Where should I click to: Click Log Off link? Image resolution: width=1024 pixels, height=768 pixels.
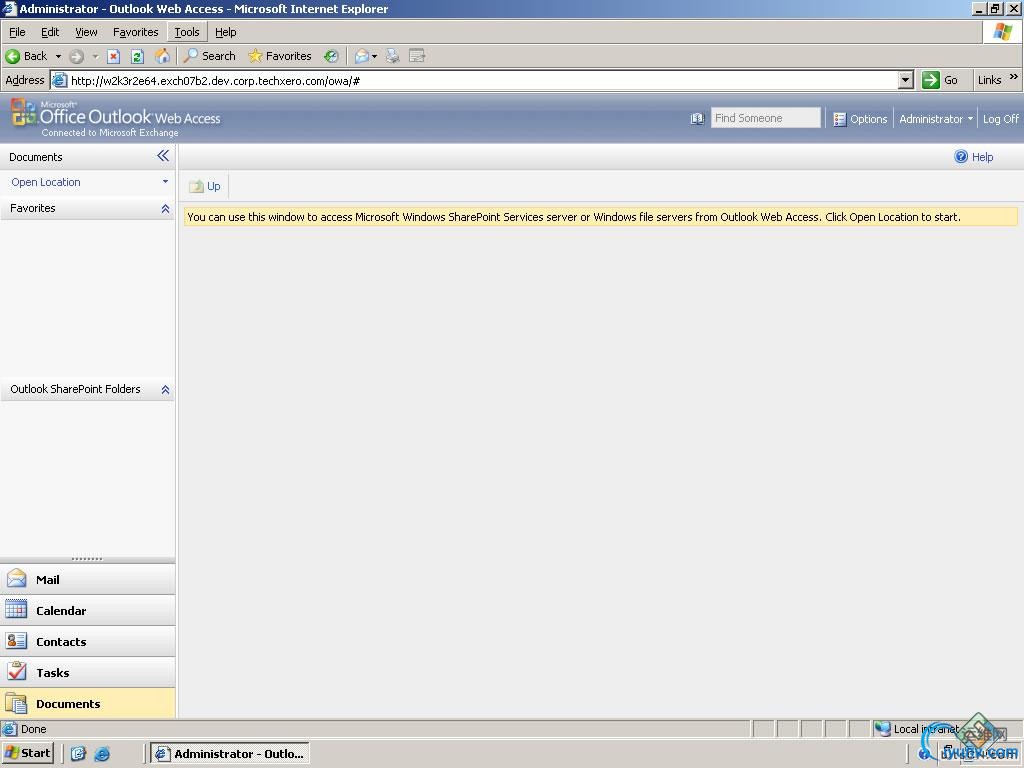point(1000,119)
